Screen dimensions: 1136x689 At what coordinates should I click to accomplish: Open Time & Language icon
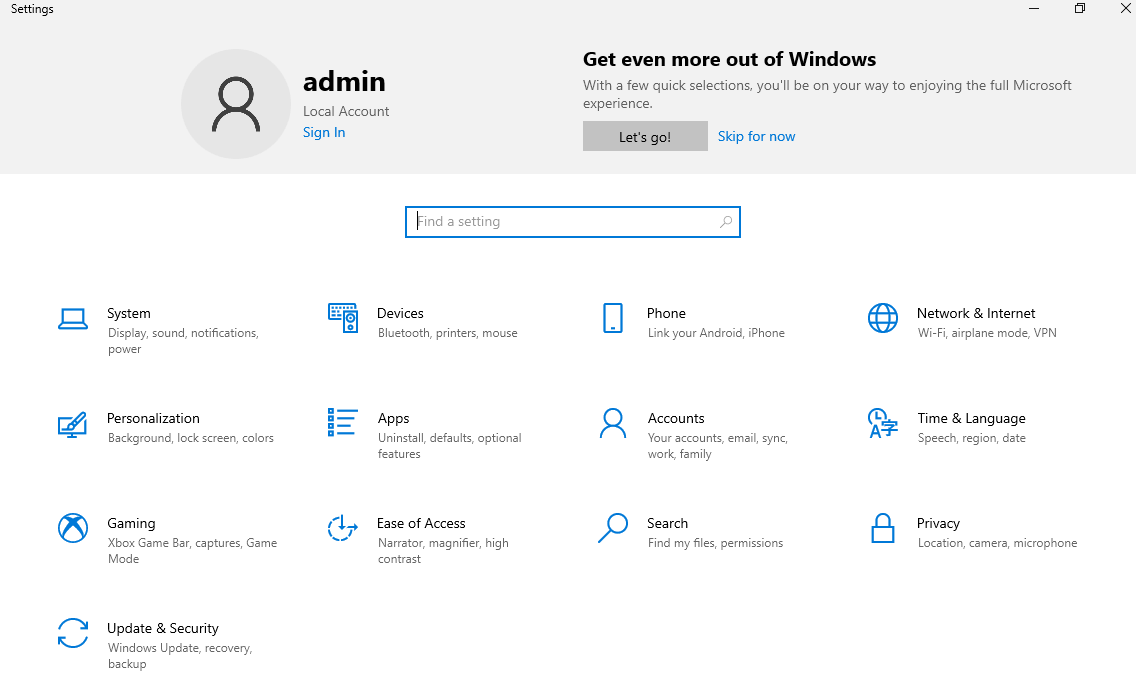883,424
